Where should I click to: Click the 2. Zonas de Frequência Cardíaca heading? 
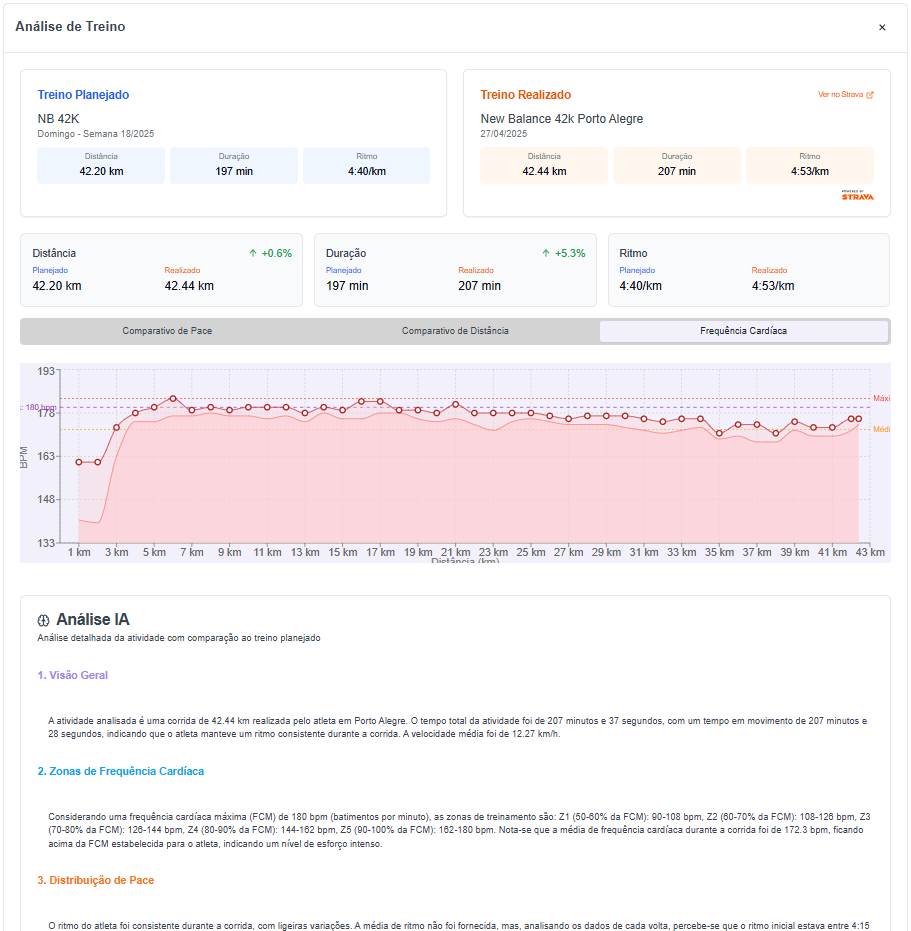121,771
